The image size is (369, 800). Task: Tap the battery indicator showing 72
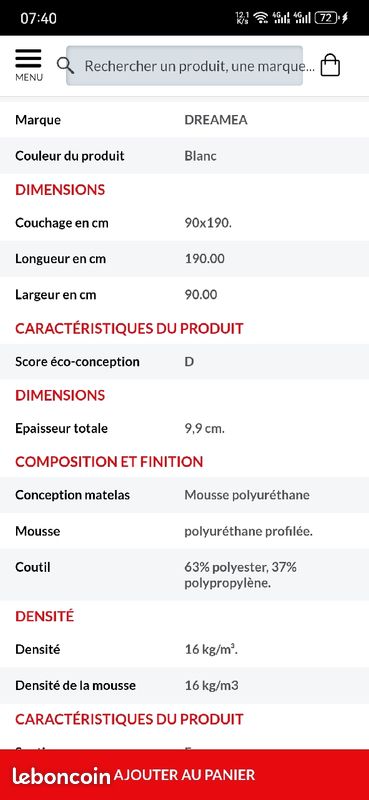pos(327,18)
